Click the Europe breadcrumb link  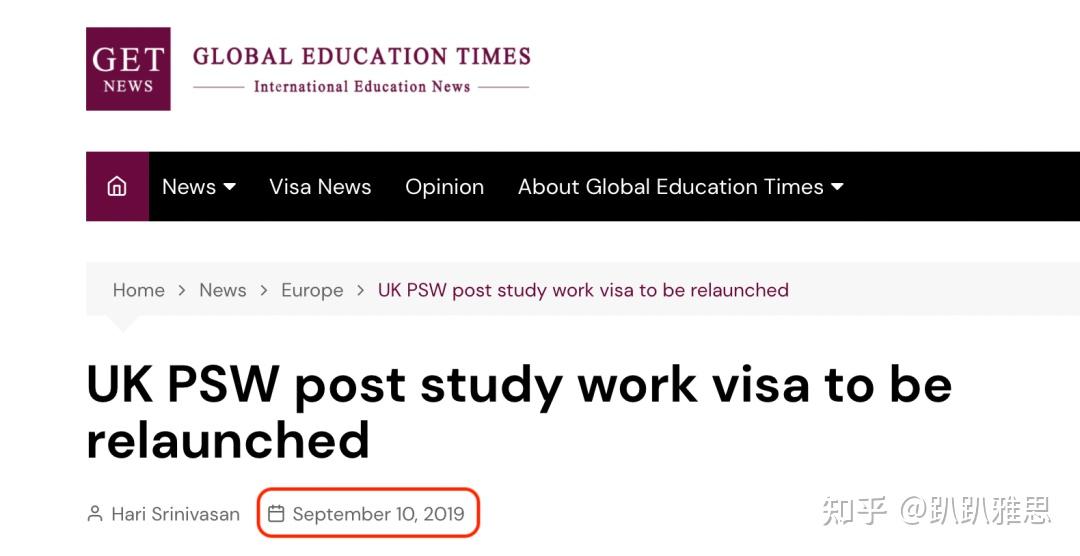coord(312,290)
